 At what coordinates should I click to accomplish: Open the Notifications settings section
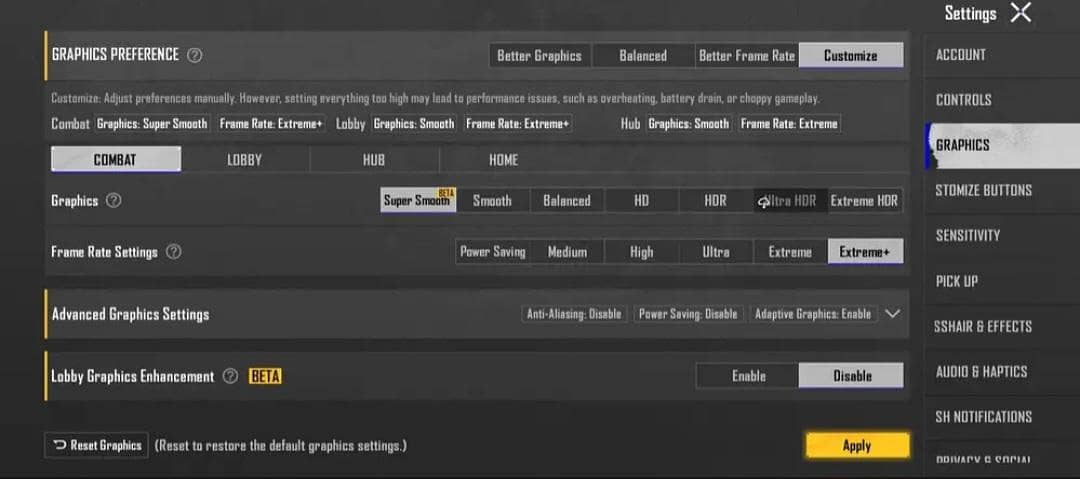pos(984,417)
